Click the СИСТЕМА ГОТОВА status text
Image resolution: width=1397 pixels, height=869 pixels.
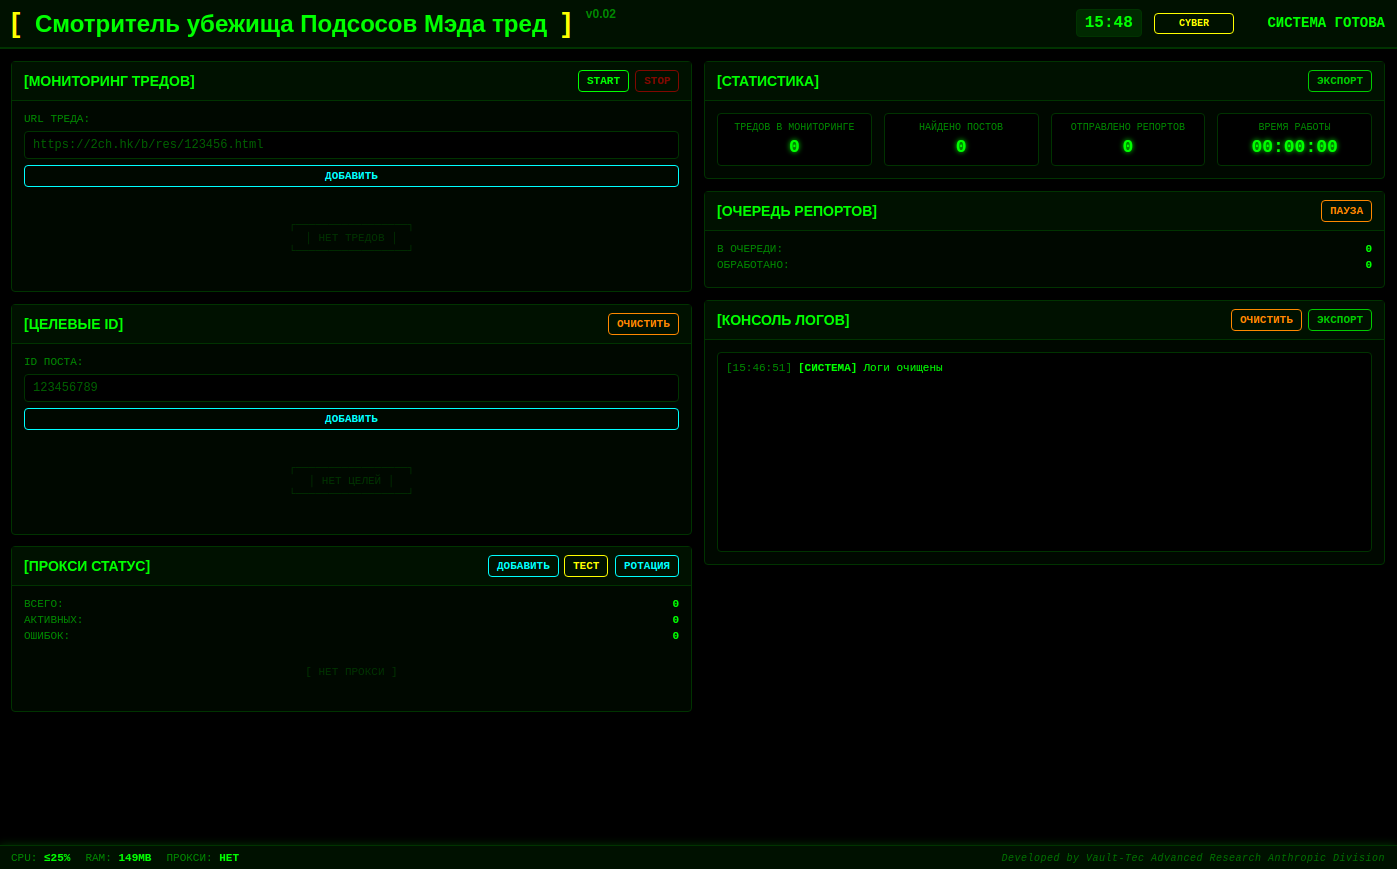(1326, 23)
